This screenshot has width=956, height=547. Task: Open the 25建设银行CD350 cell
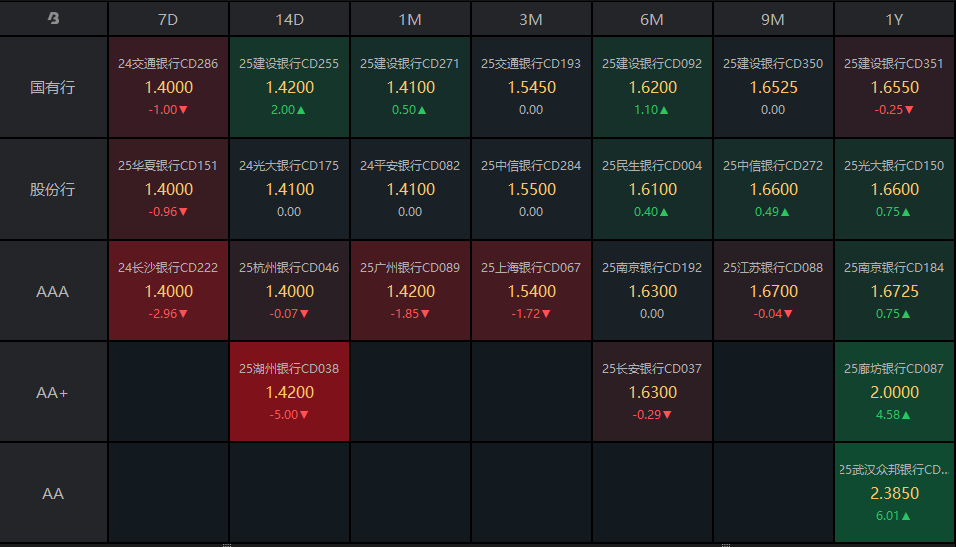(773, 87)
